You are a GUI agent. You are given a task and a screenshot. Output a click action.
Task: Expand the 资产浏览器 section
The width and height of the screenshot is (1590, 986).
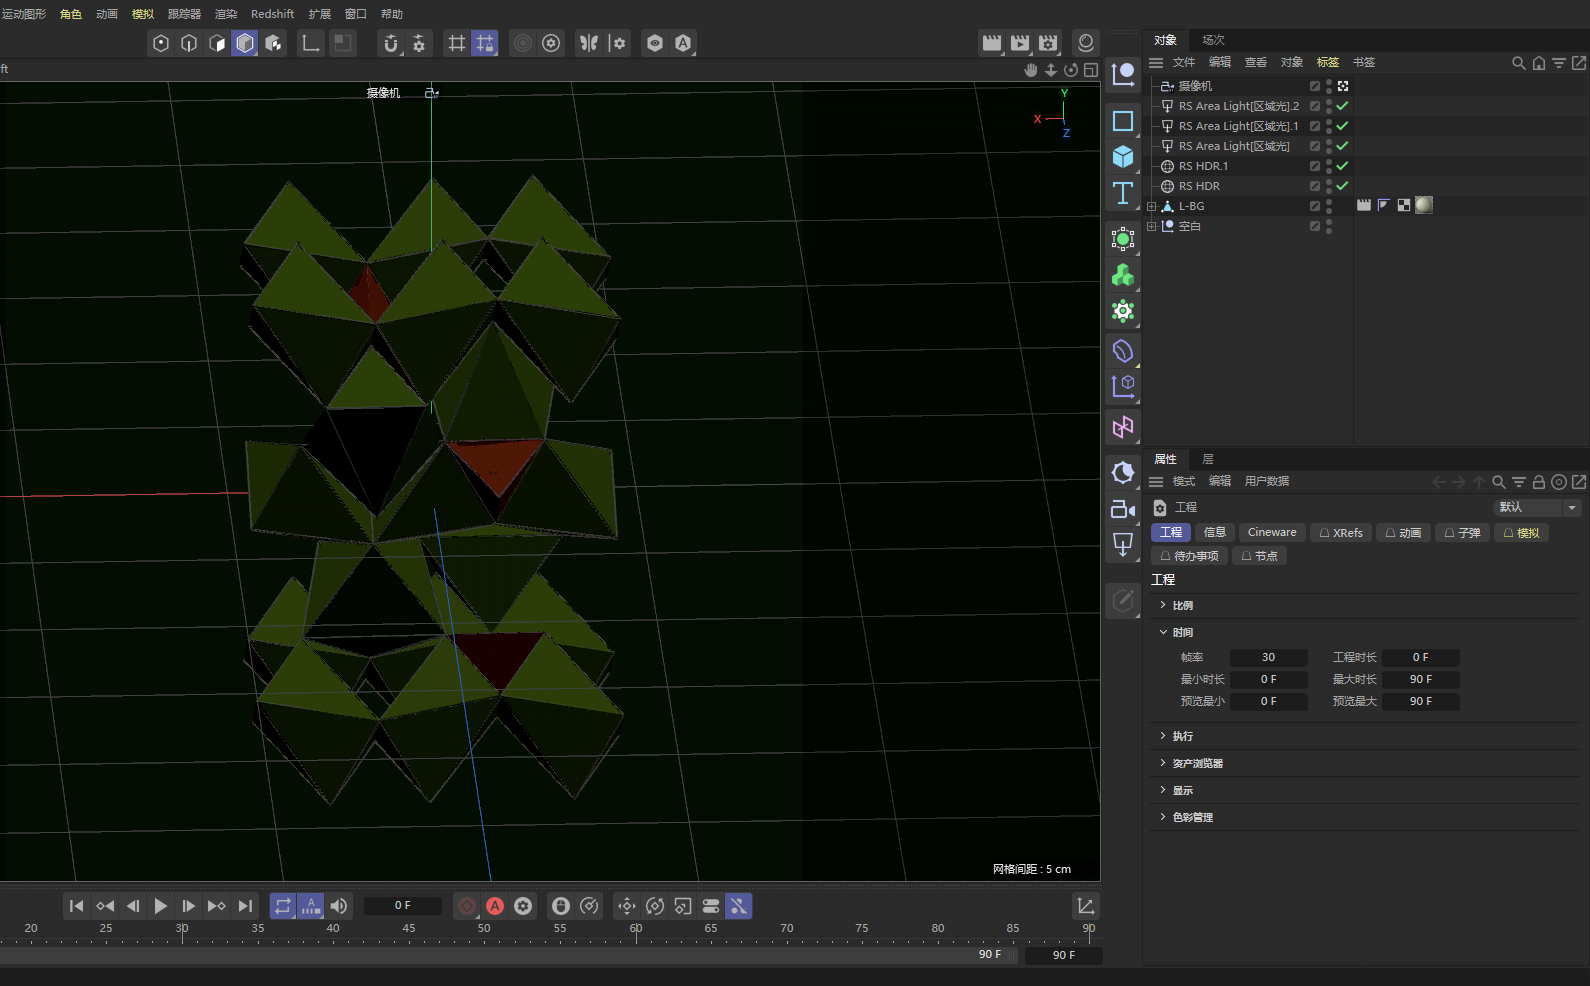pyautogui.click(x=1163, y=763)
